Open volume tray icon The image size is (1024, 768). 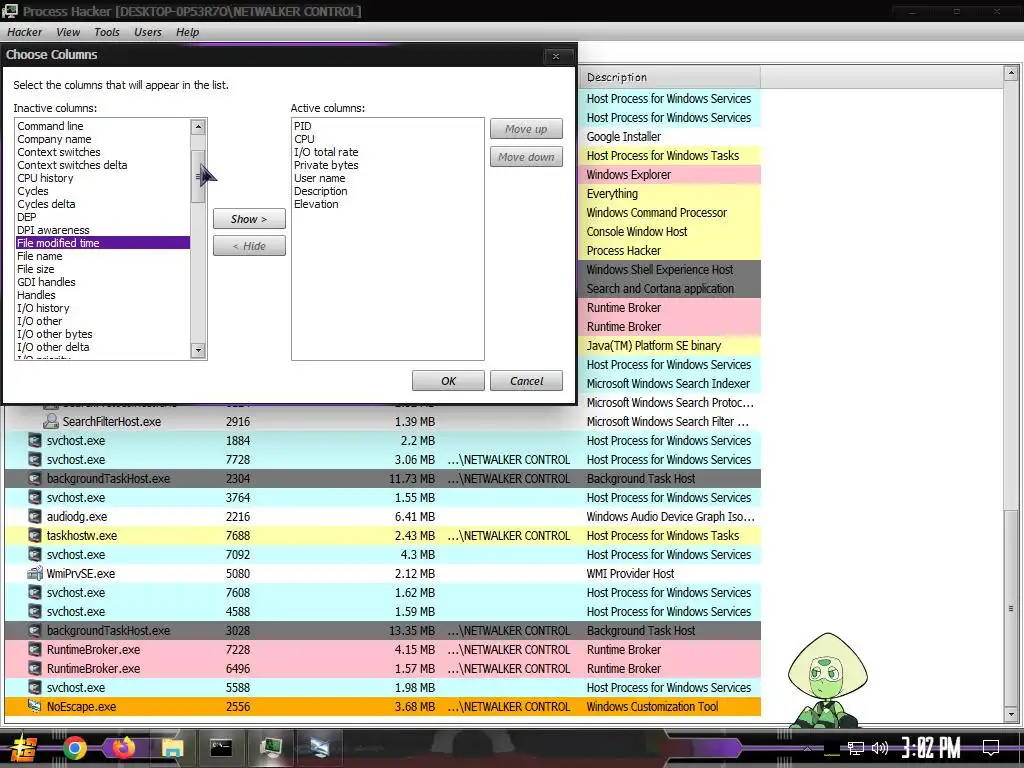click(x=880, y=748)
